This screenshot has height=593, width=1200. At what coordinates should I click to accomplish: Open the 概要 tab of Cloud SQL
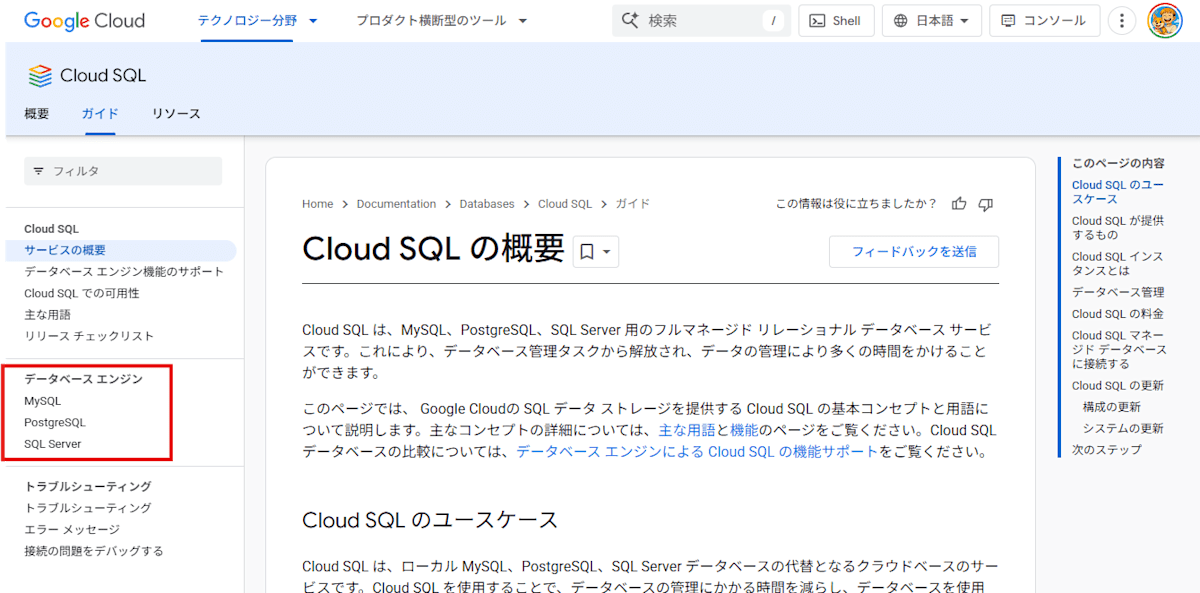click(x=36, y=113)
